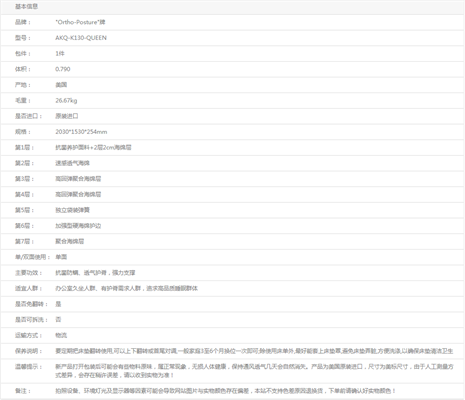Viewport: 465px width, 400px height.
Task: Select the 主要功效 description text
Action: pyautogui.click(x=95, y=273)
